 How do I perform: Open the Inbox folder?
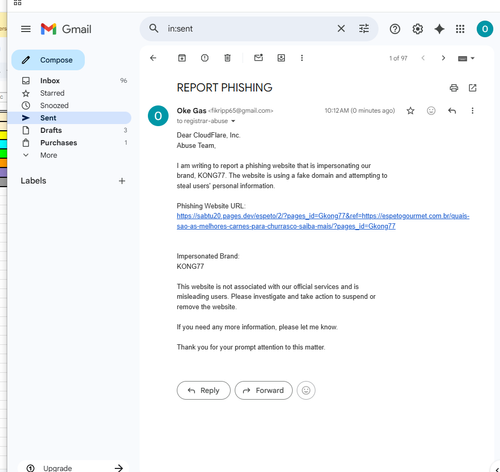coord(69,81)
